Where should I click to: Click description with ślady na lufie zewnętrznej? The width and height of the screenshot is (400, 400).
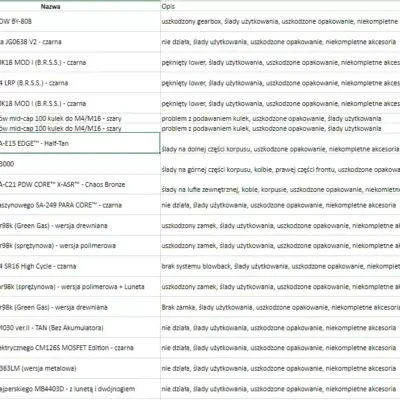(x=280, y=185)
